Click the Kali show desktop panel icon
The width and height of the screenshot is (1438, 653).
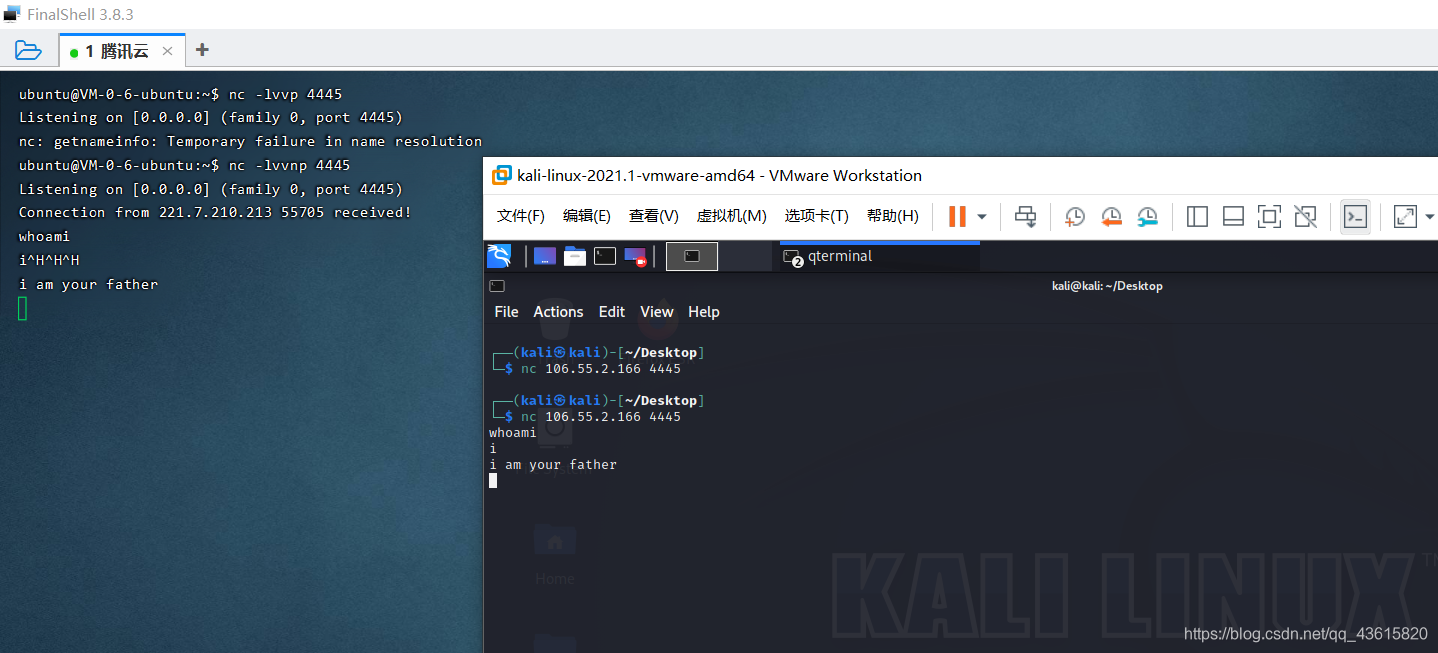(x=545, y=257)
